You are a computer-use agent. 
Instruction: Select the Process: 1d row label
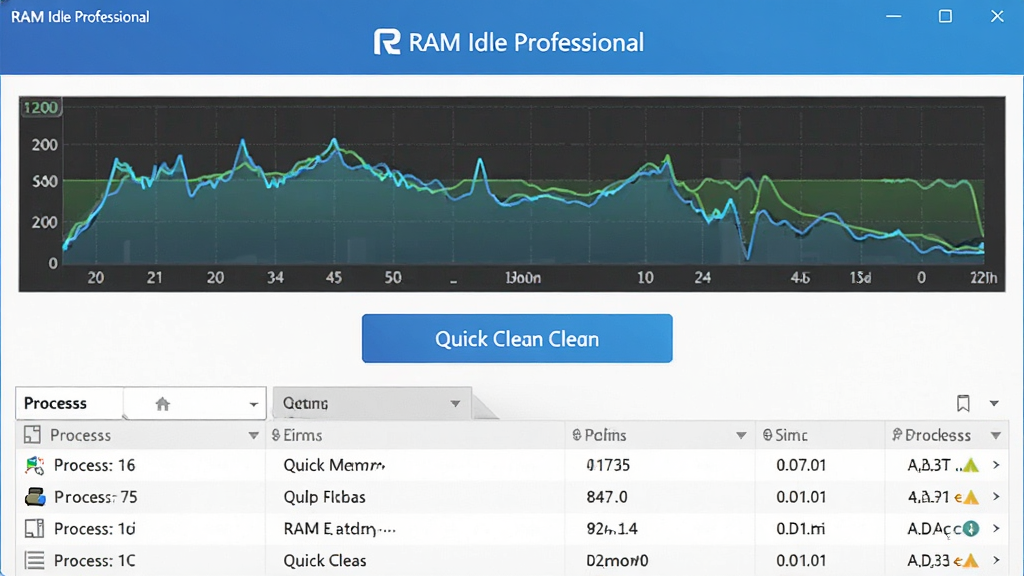tap(94, 528)
